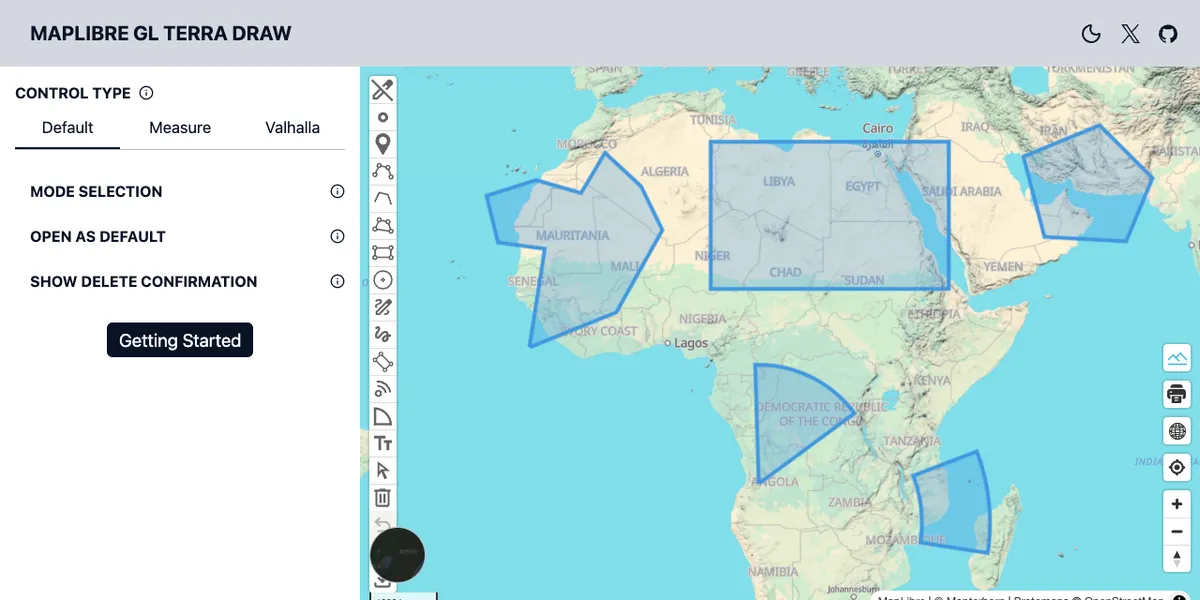The width and height of the screenshot is (1200, 600).
Task: Click the ALGERIA map label
Action: 665,172
